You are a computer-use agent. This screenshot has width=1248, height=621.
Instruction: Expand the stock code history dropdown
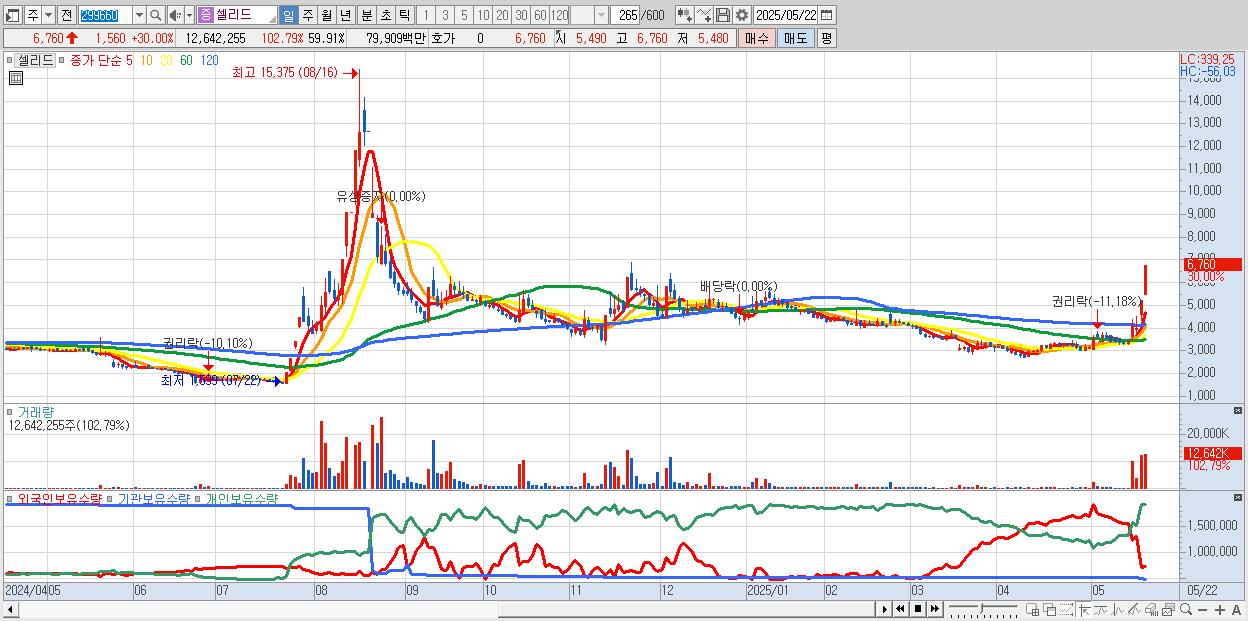(x=139, y=15)
